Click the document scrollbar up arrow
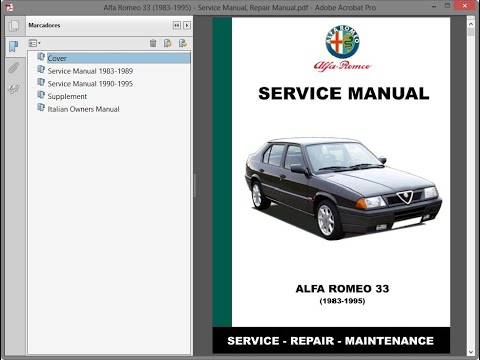480x360 pixels. pyautogui.click(x=471, y=24)
